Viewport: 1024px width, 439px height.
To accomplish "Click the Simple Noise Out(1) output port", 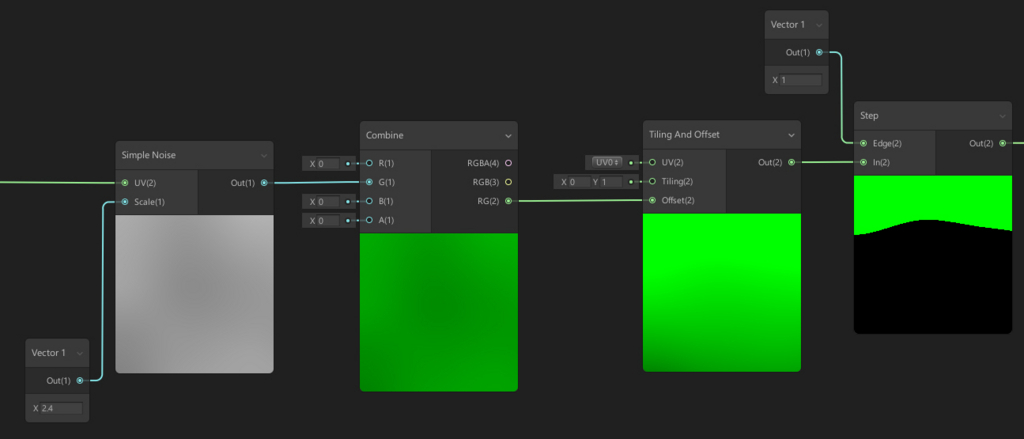I will coord(264,183).
